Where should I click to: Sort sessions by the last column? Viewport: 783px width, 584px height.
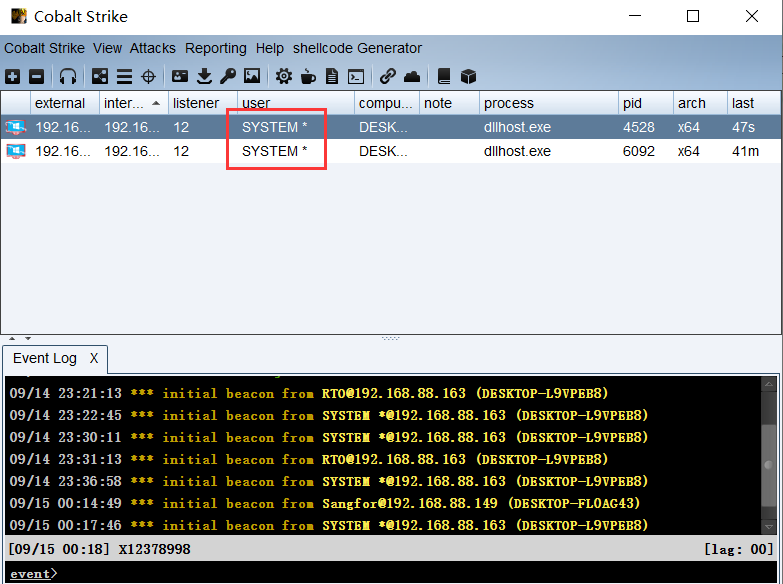[x=754, y=103]
